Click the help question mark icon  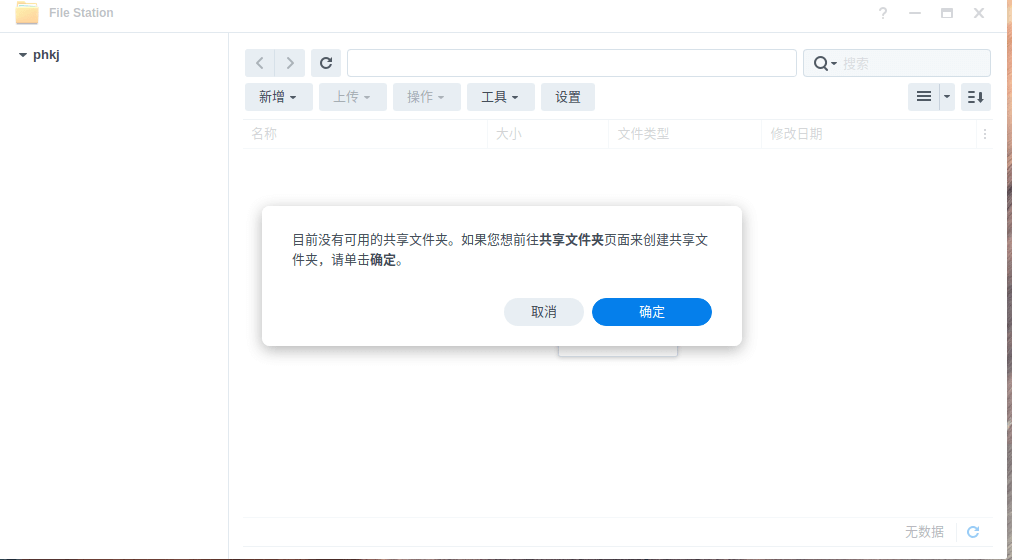pyautogui.click(x=883, y=13)
